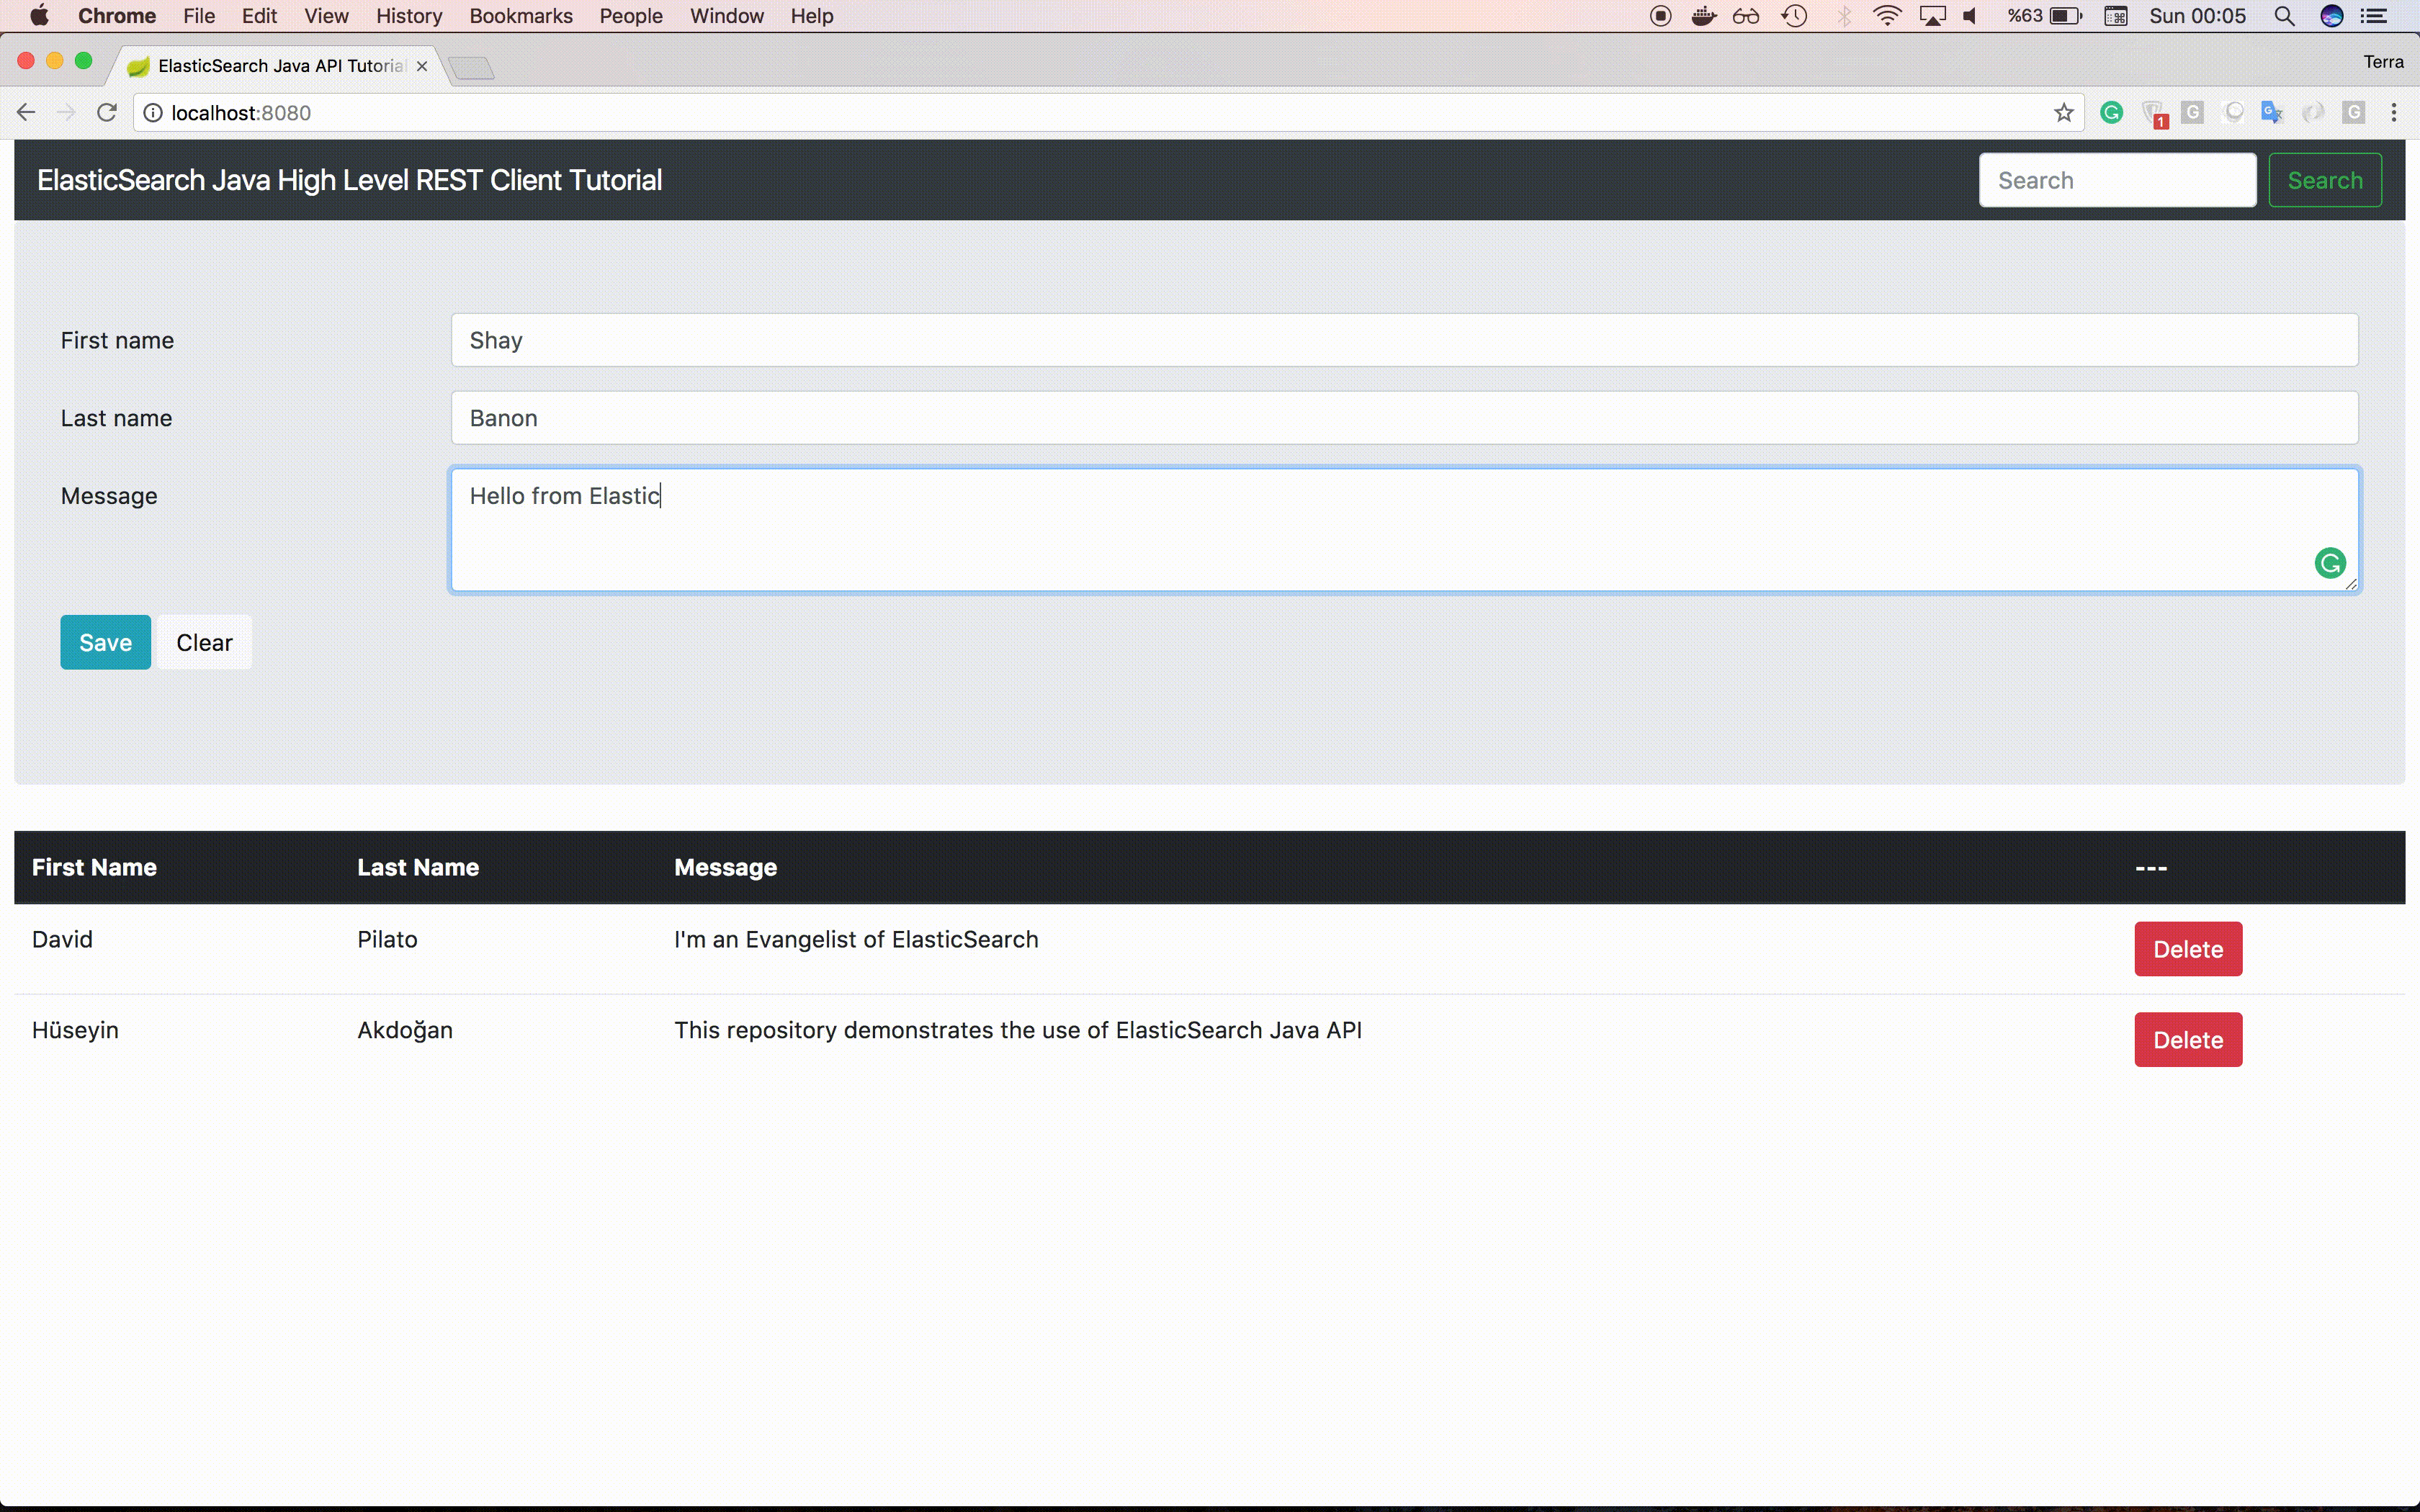This screenshot has width=2420, height=1512.
Task: Bookmark page with the star icon
Action: coord(2063,113)
